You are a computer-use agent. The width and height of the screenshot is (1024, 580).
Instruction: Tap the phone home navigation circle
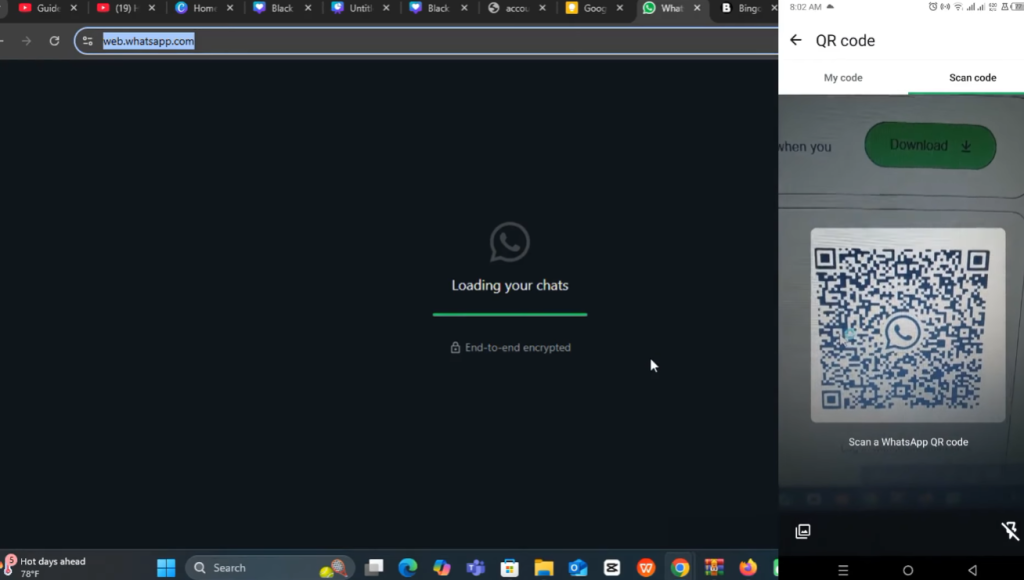[x=908, y=570]
